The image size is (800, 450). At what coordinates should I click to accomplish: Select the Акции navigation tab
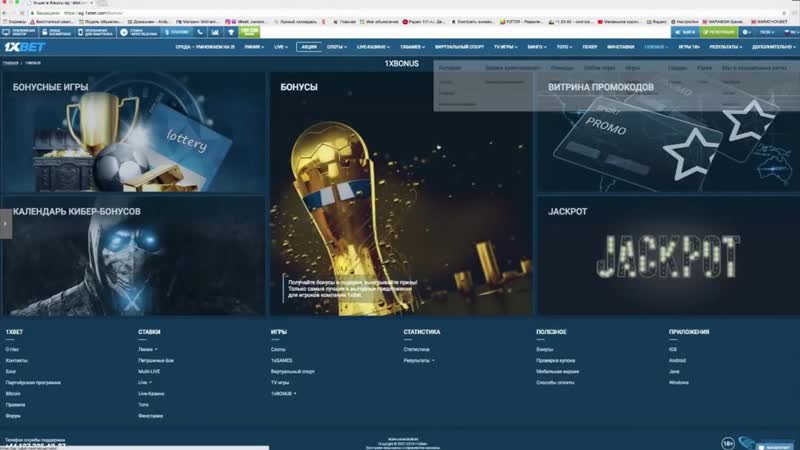tap(309, 47)
